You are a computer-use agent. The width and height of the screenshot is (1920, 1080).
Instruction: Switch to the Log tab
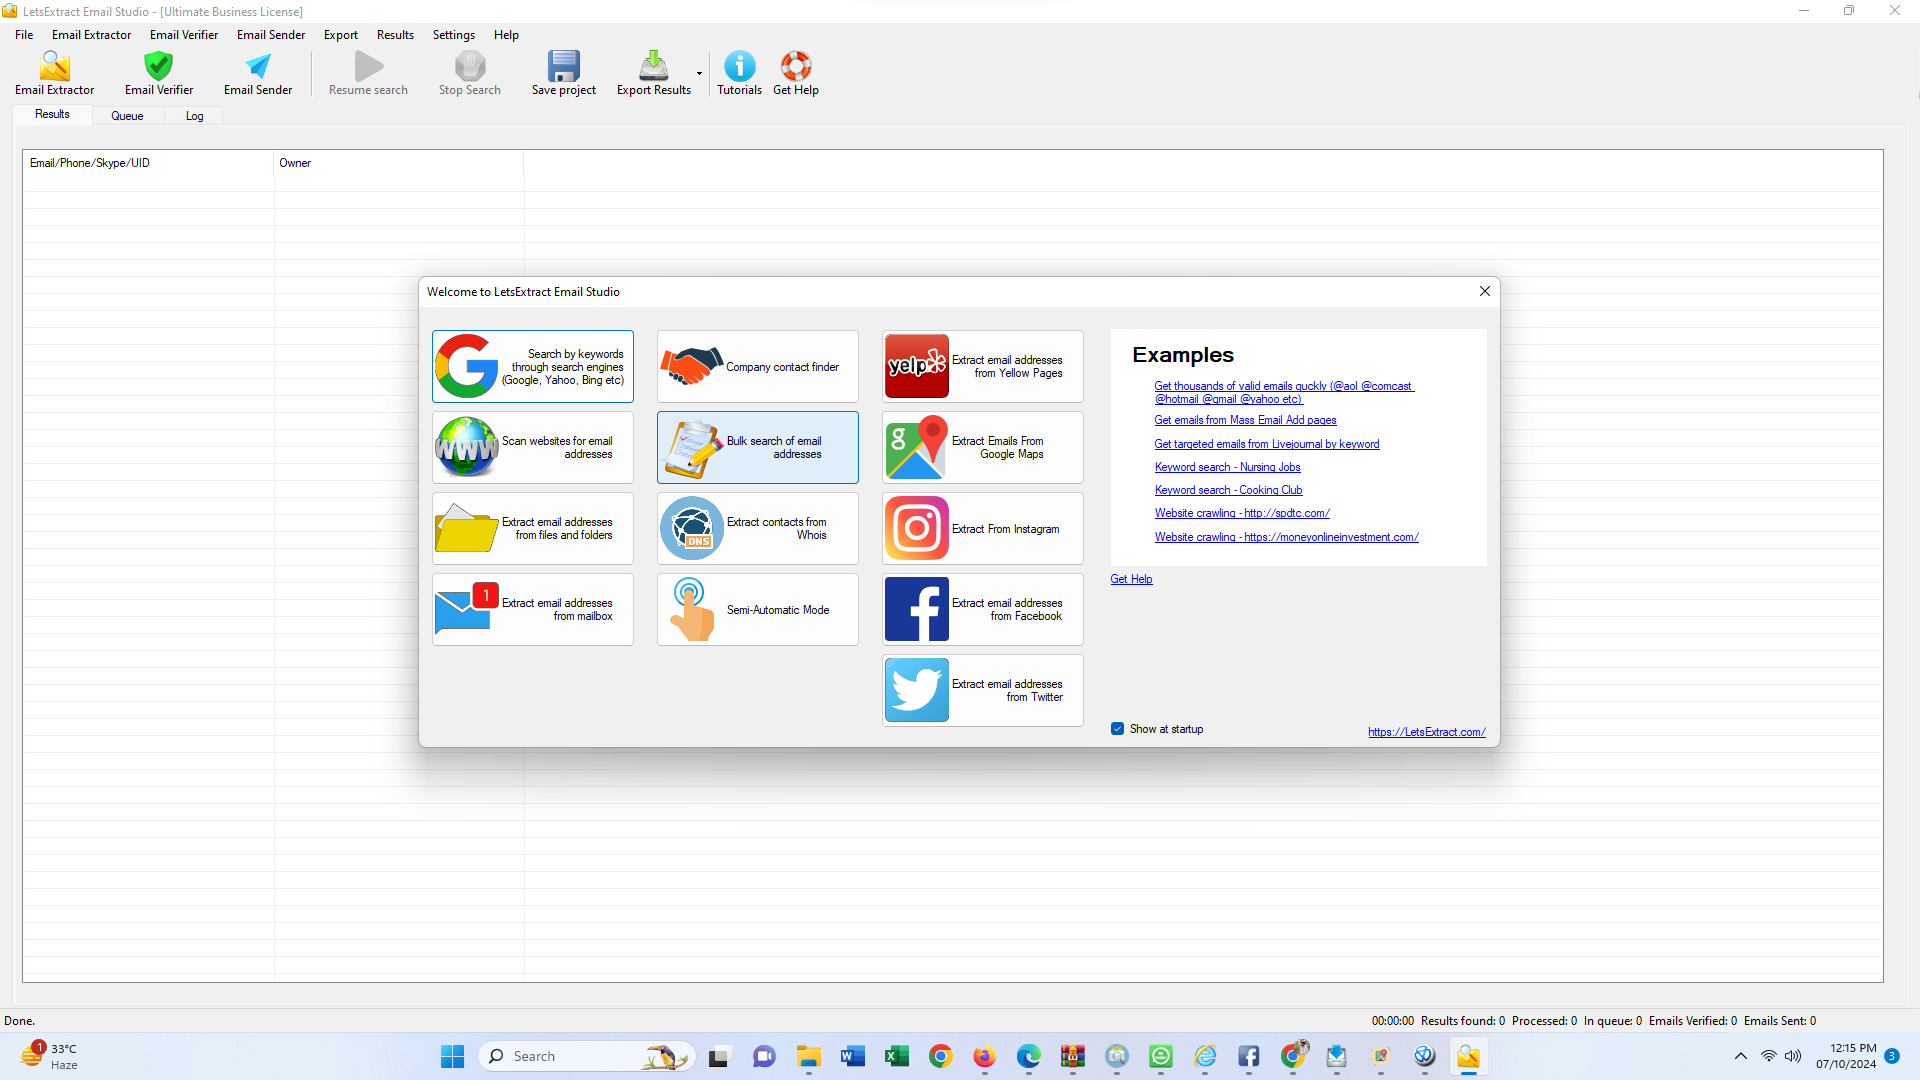tap(194, 116)
